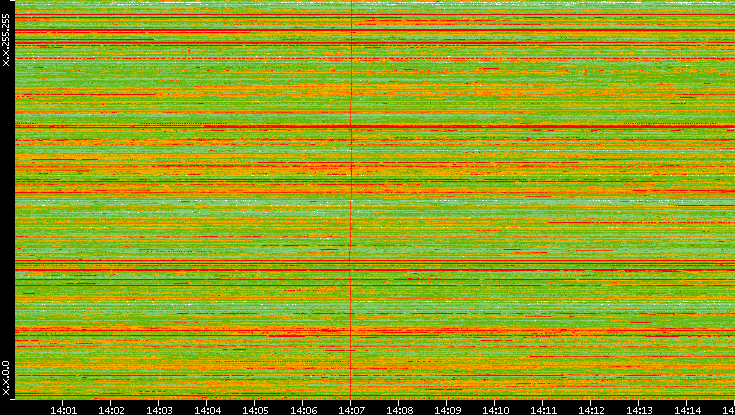Click the x.x.0.0 axis label
Viewport: 735px width, 415px height.
coord(6,378)
